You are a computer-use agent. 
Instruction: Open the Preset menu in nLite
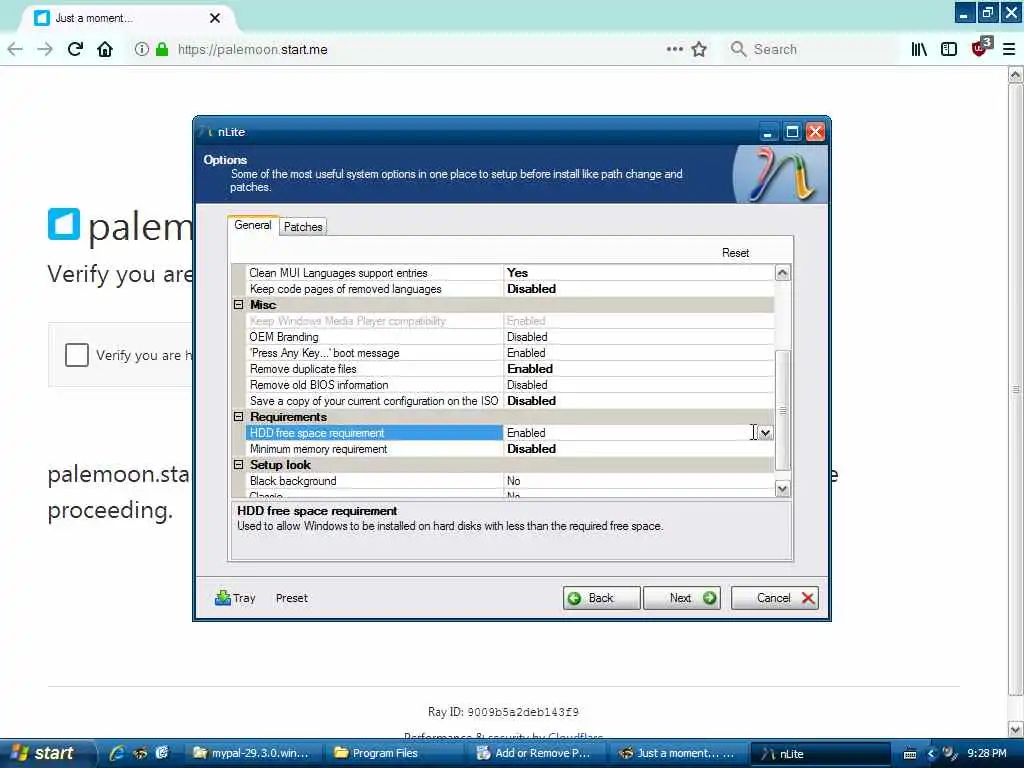click(291, 598)
